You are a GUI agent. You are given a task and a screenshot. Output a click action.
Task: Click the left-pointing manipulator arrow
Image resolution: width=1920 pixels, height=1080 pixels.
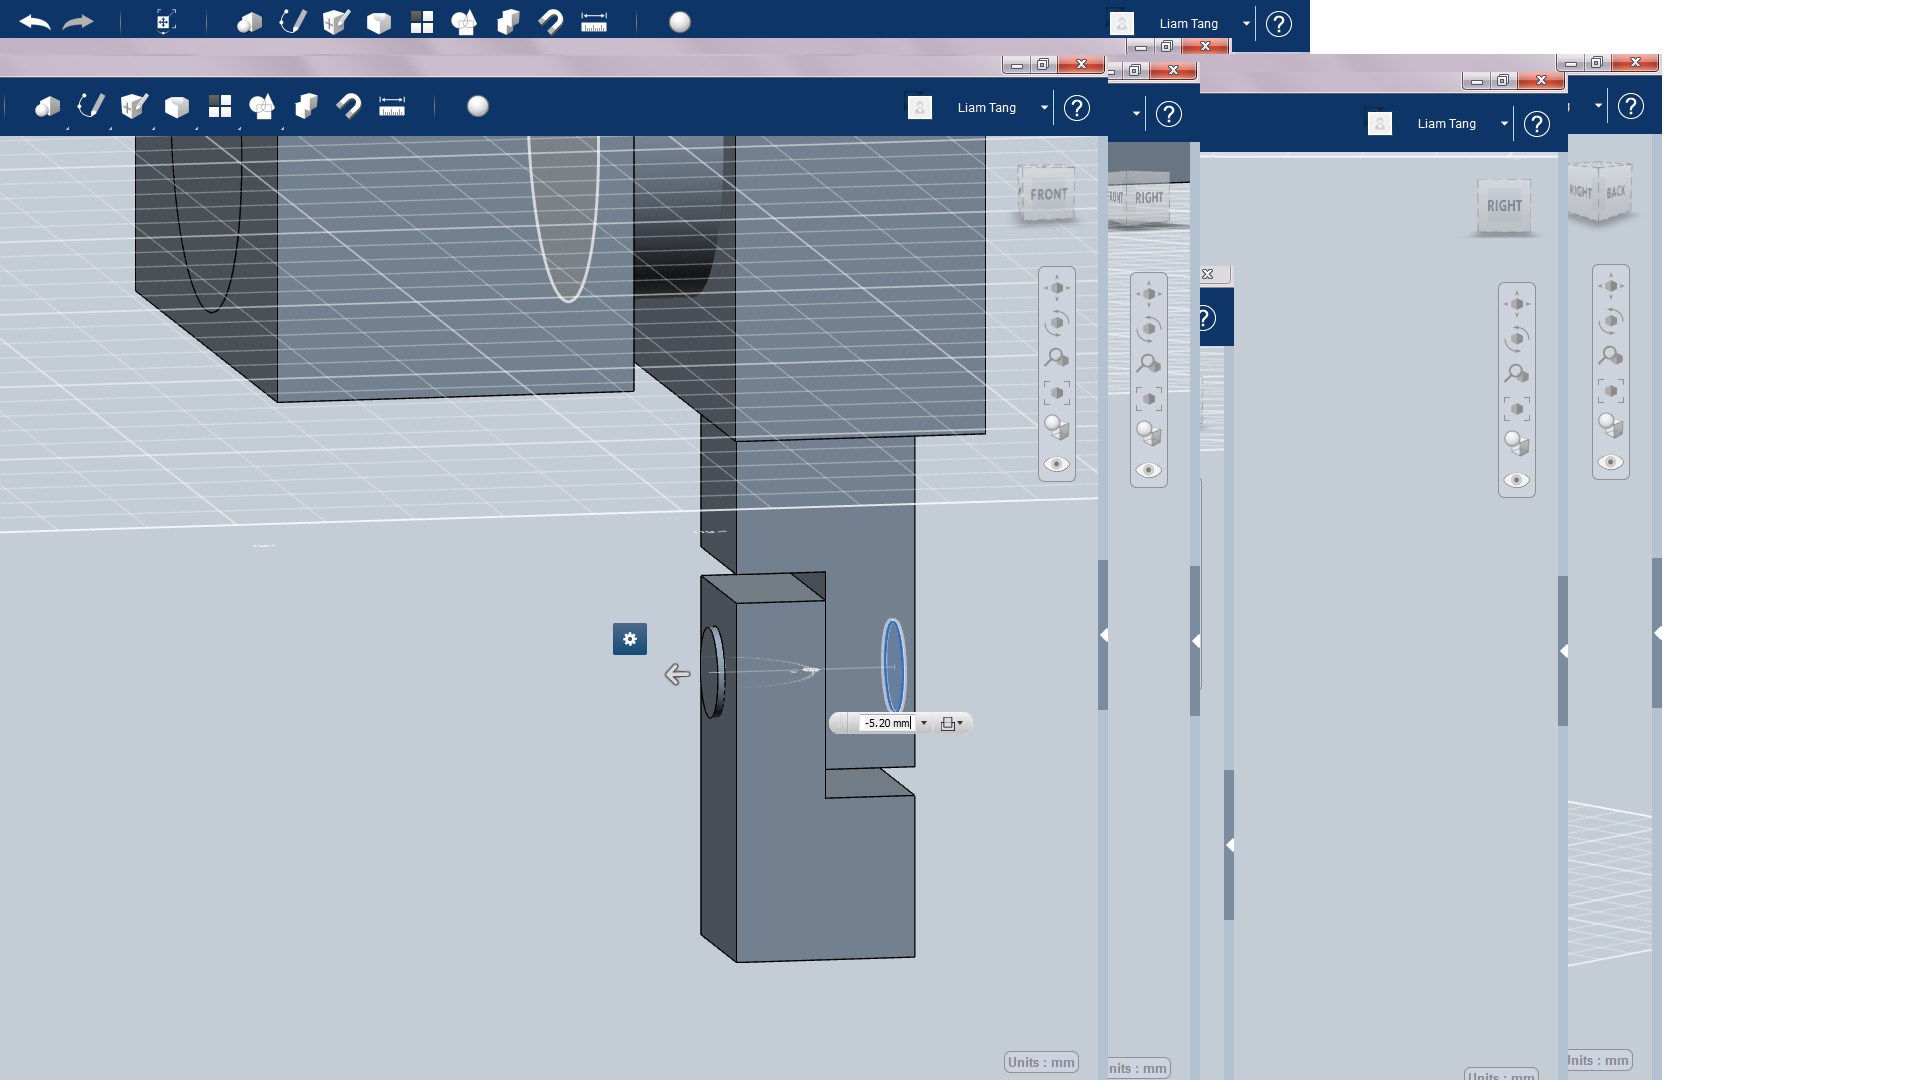[x=677, y=674]
